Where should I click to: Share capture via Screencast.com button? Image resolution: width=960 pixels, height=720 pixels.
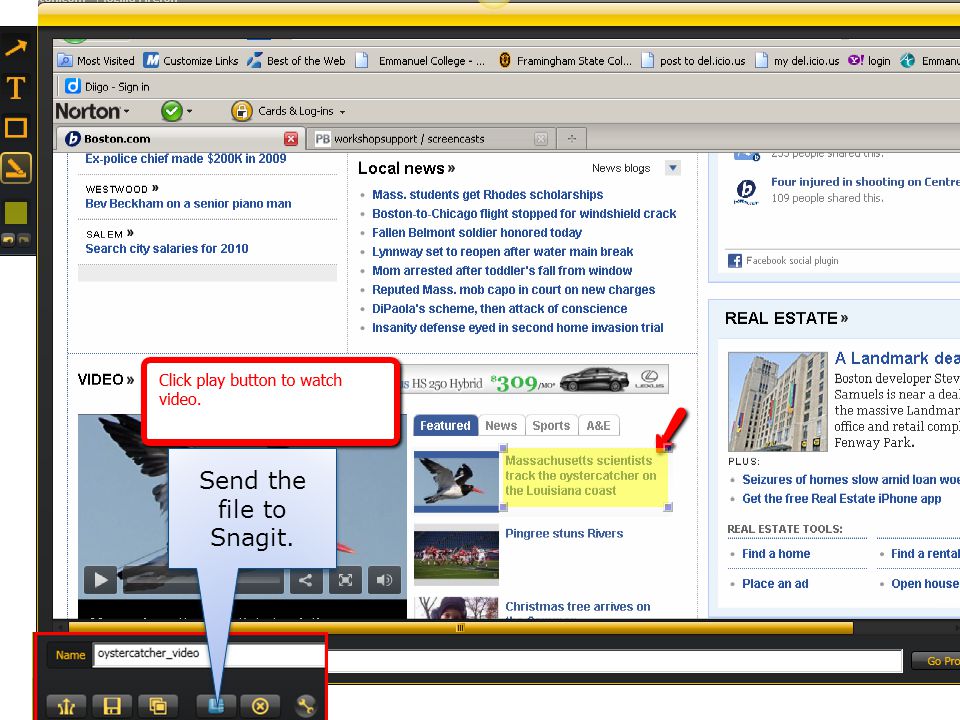(66, 706)
